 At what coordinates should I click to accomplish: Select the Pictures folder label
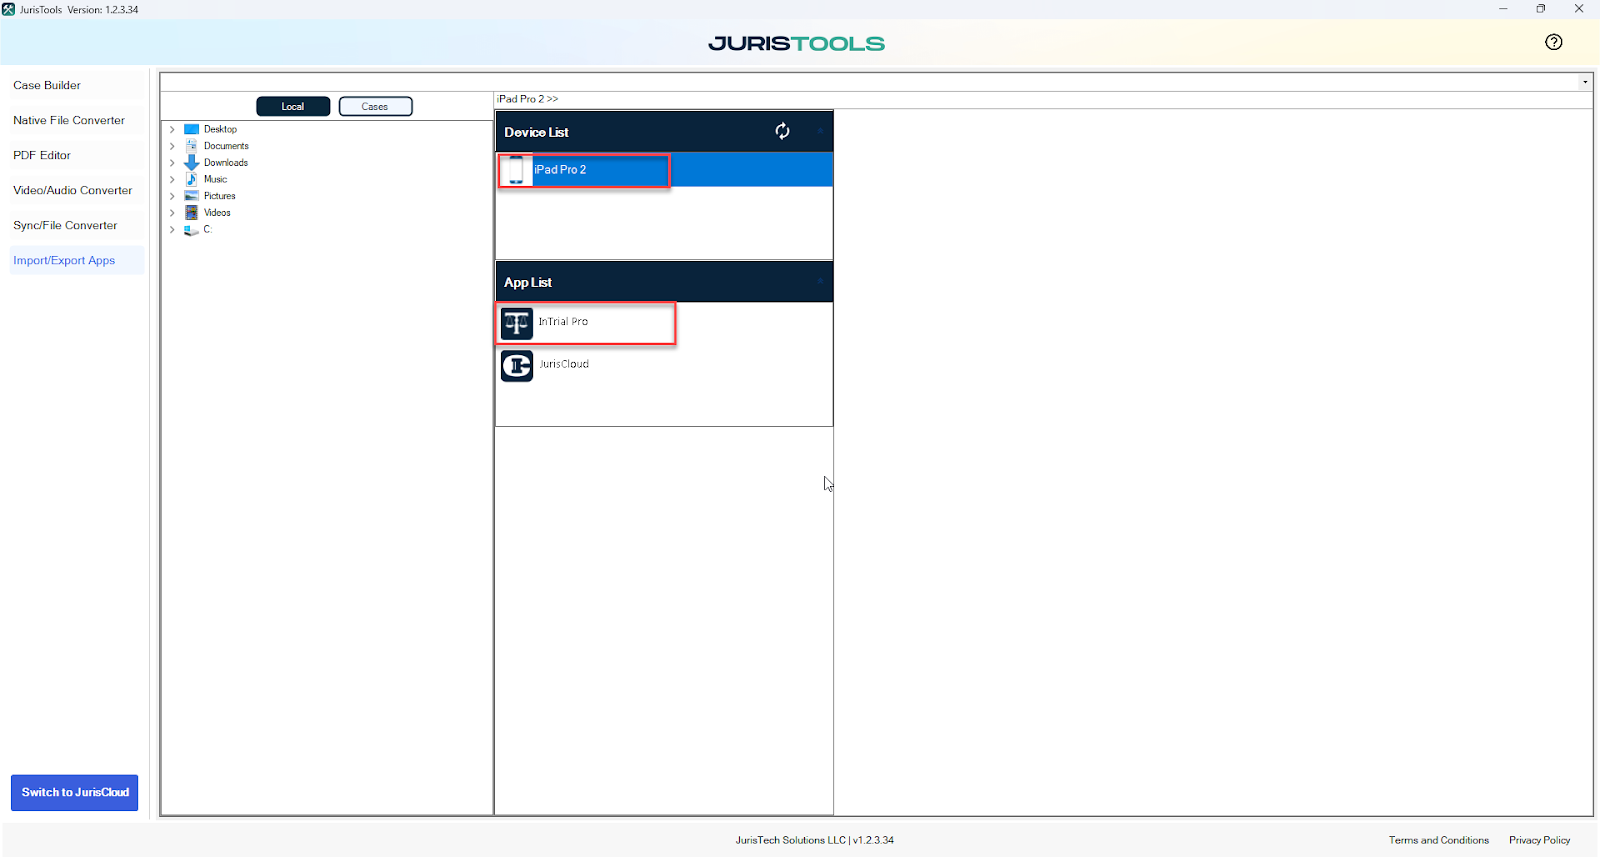[x=220, y=196]
